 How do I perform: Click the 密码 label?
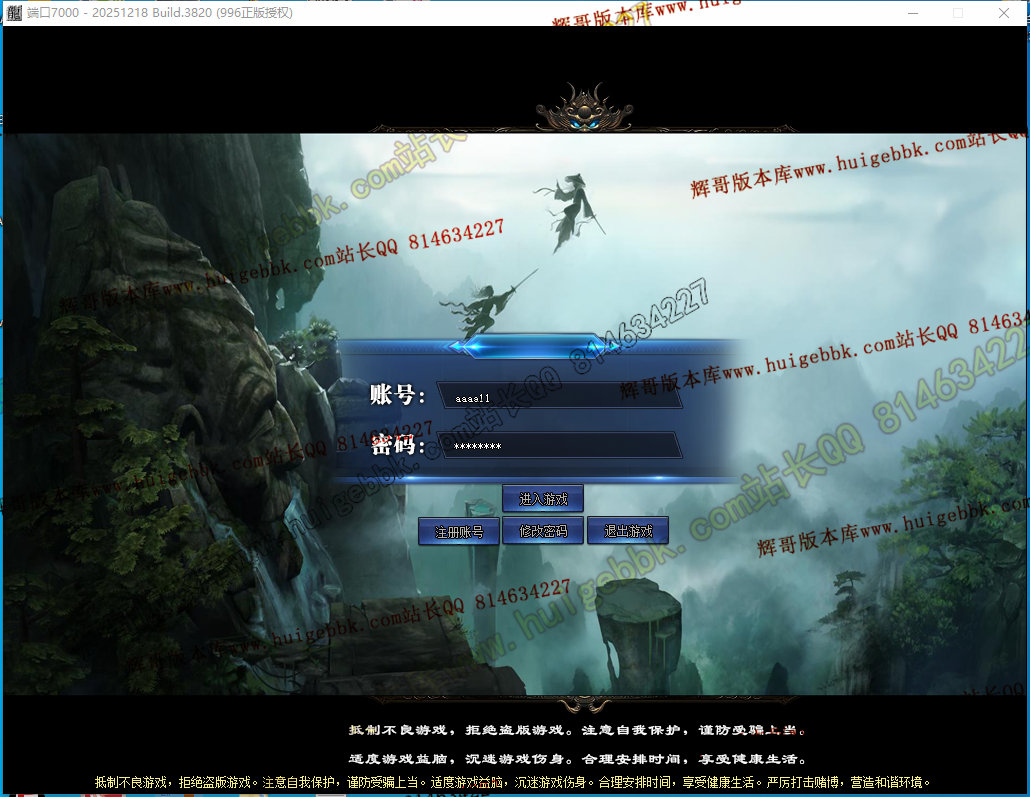(397, 445)
